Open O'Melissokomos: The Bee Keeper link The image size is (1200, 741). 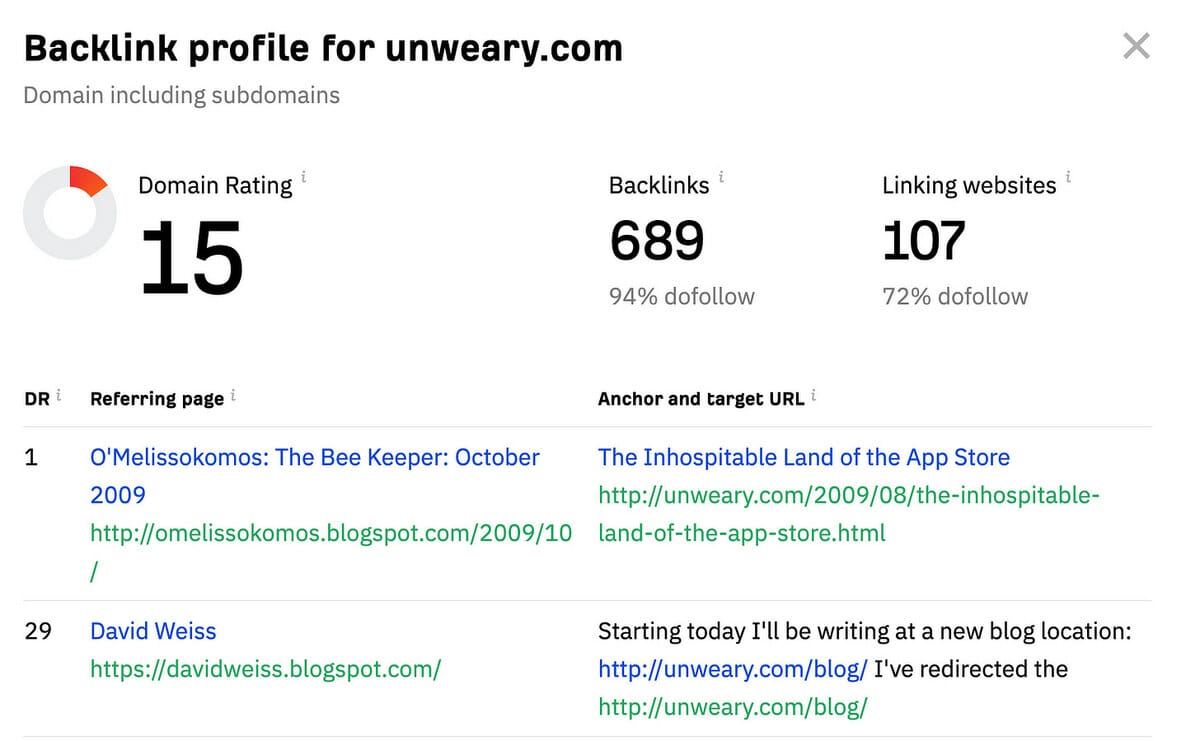[314, 458]
